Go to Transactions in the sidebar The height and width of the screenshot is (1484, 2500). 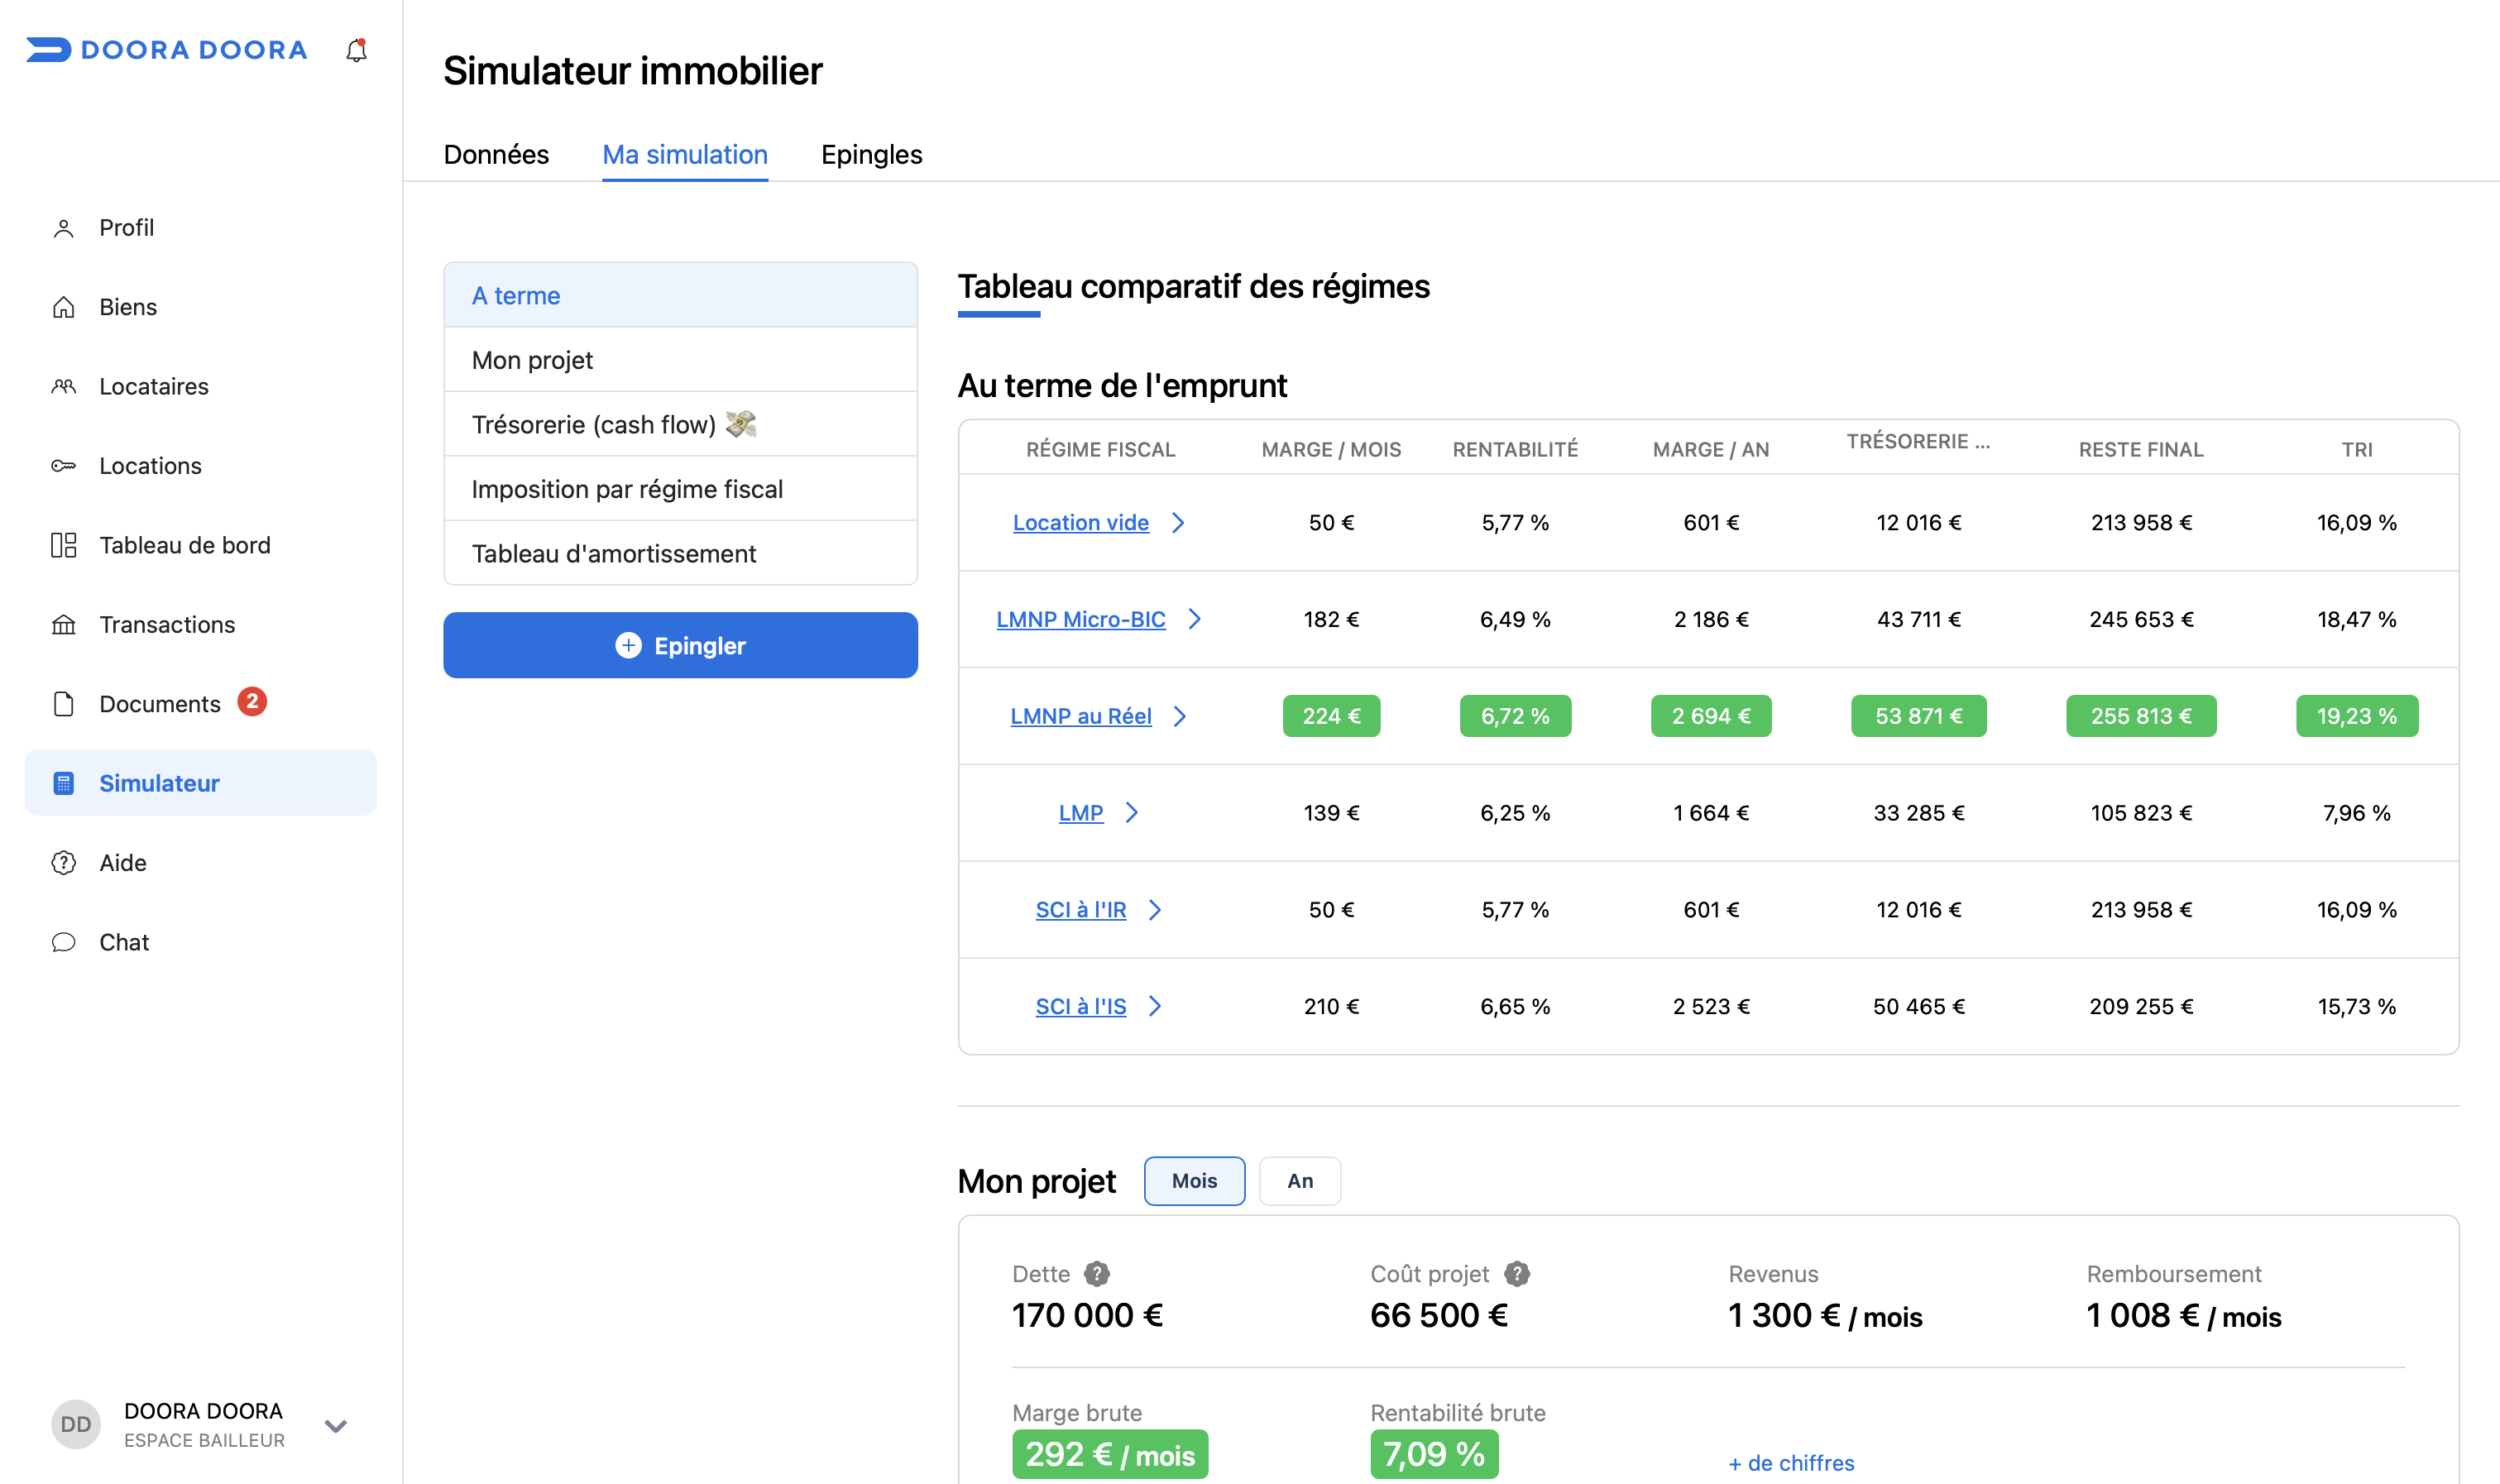(x=200, y=625)
